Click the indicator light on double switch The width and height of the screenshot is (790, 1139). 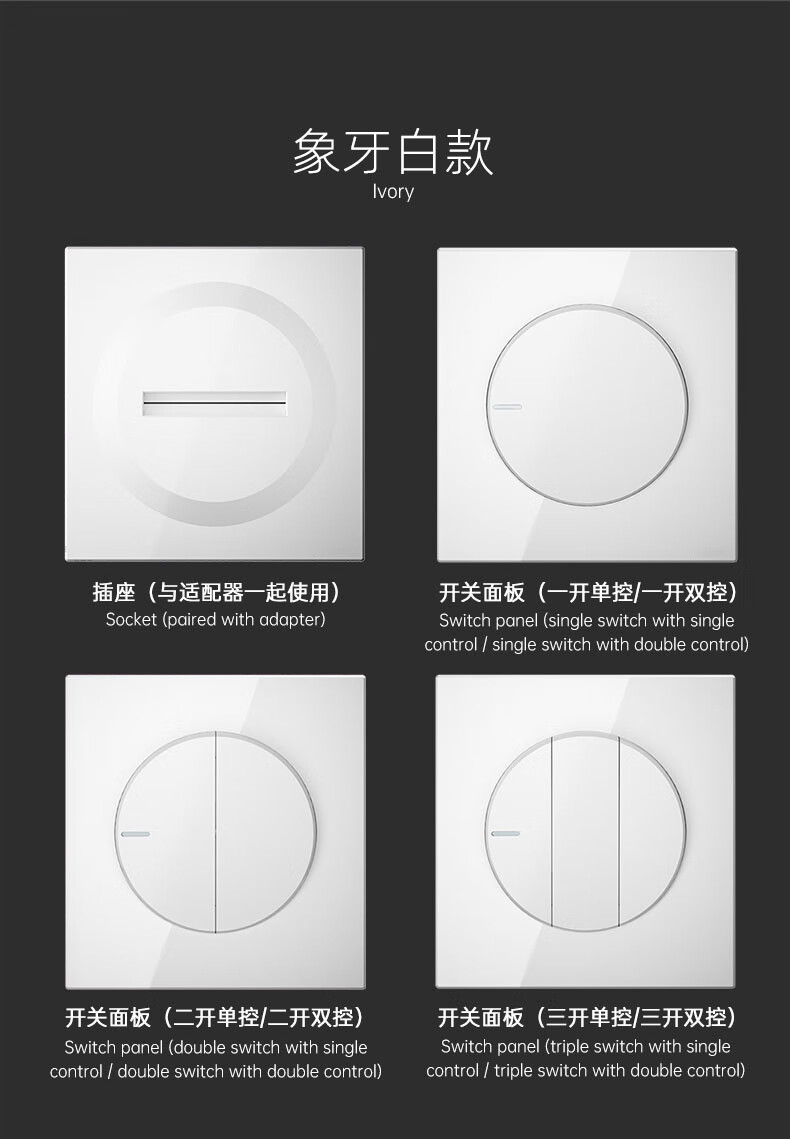pyautogui.click(x=136, y=834)
